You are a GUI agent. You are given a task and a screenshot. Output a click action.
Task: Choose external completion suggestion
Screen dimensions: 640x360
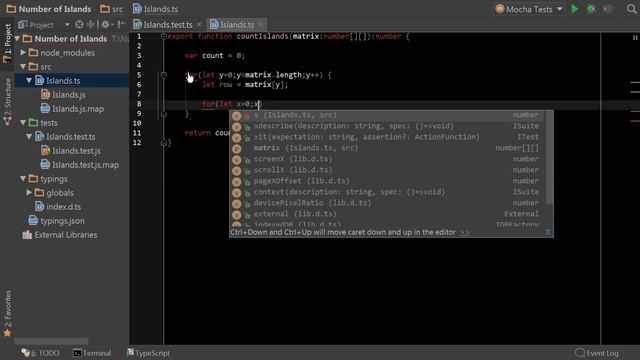388,214
